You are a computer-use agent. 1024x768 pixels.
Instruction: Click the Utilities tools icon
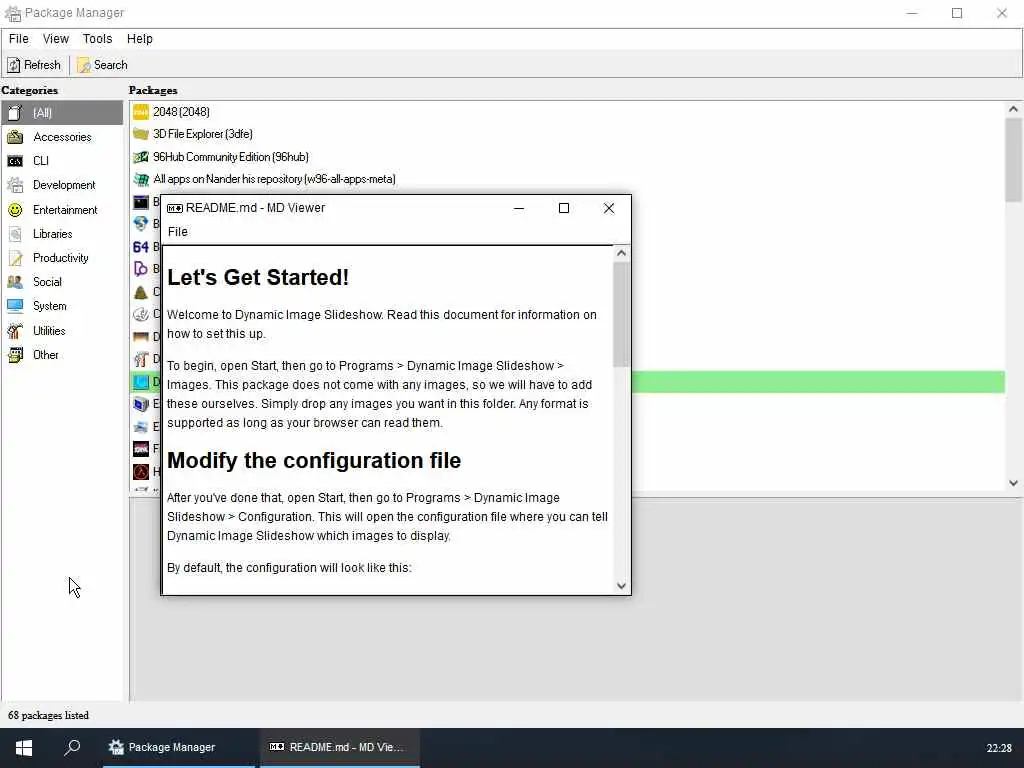click(x=15, y=330)
